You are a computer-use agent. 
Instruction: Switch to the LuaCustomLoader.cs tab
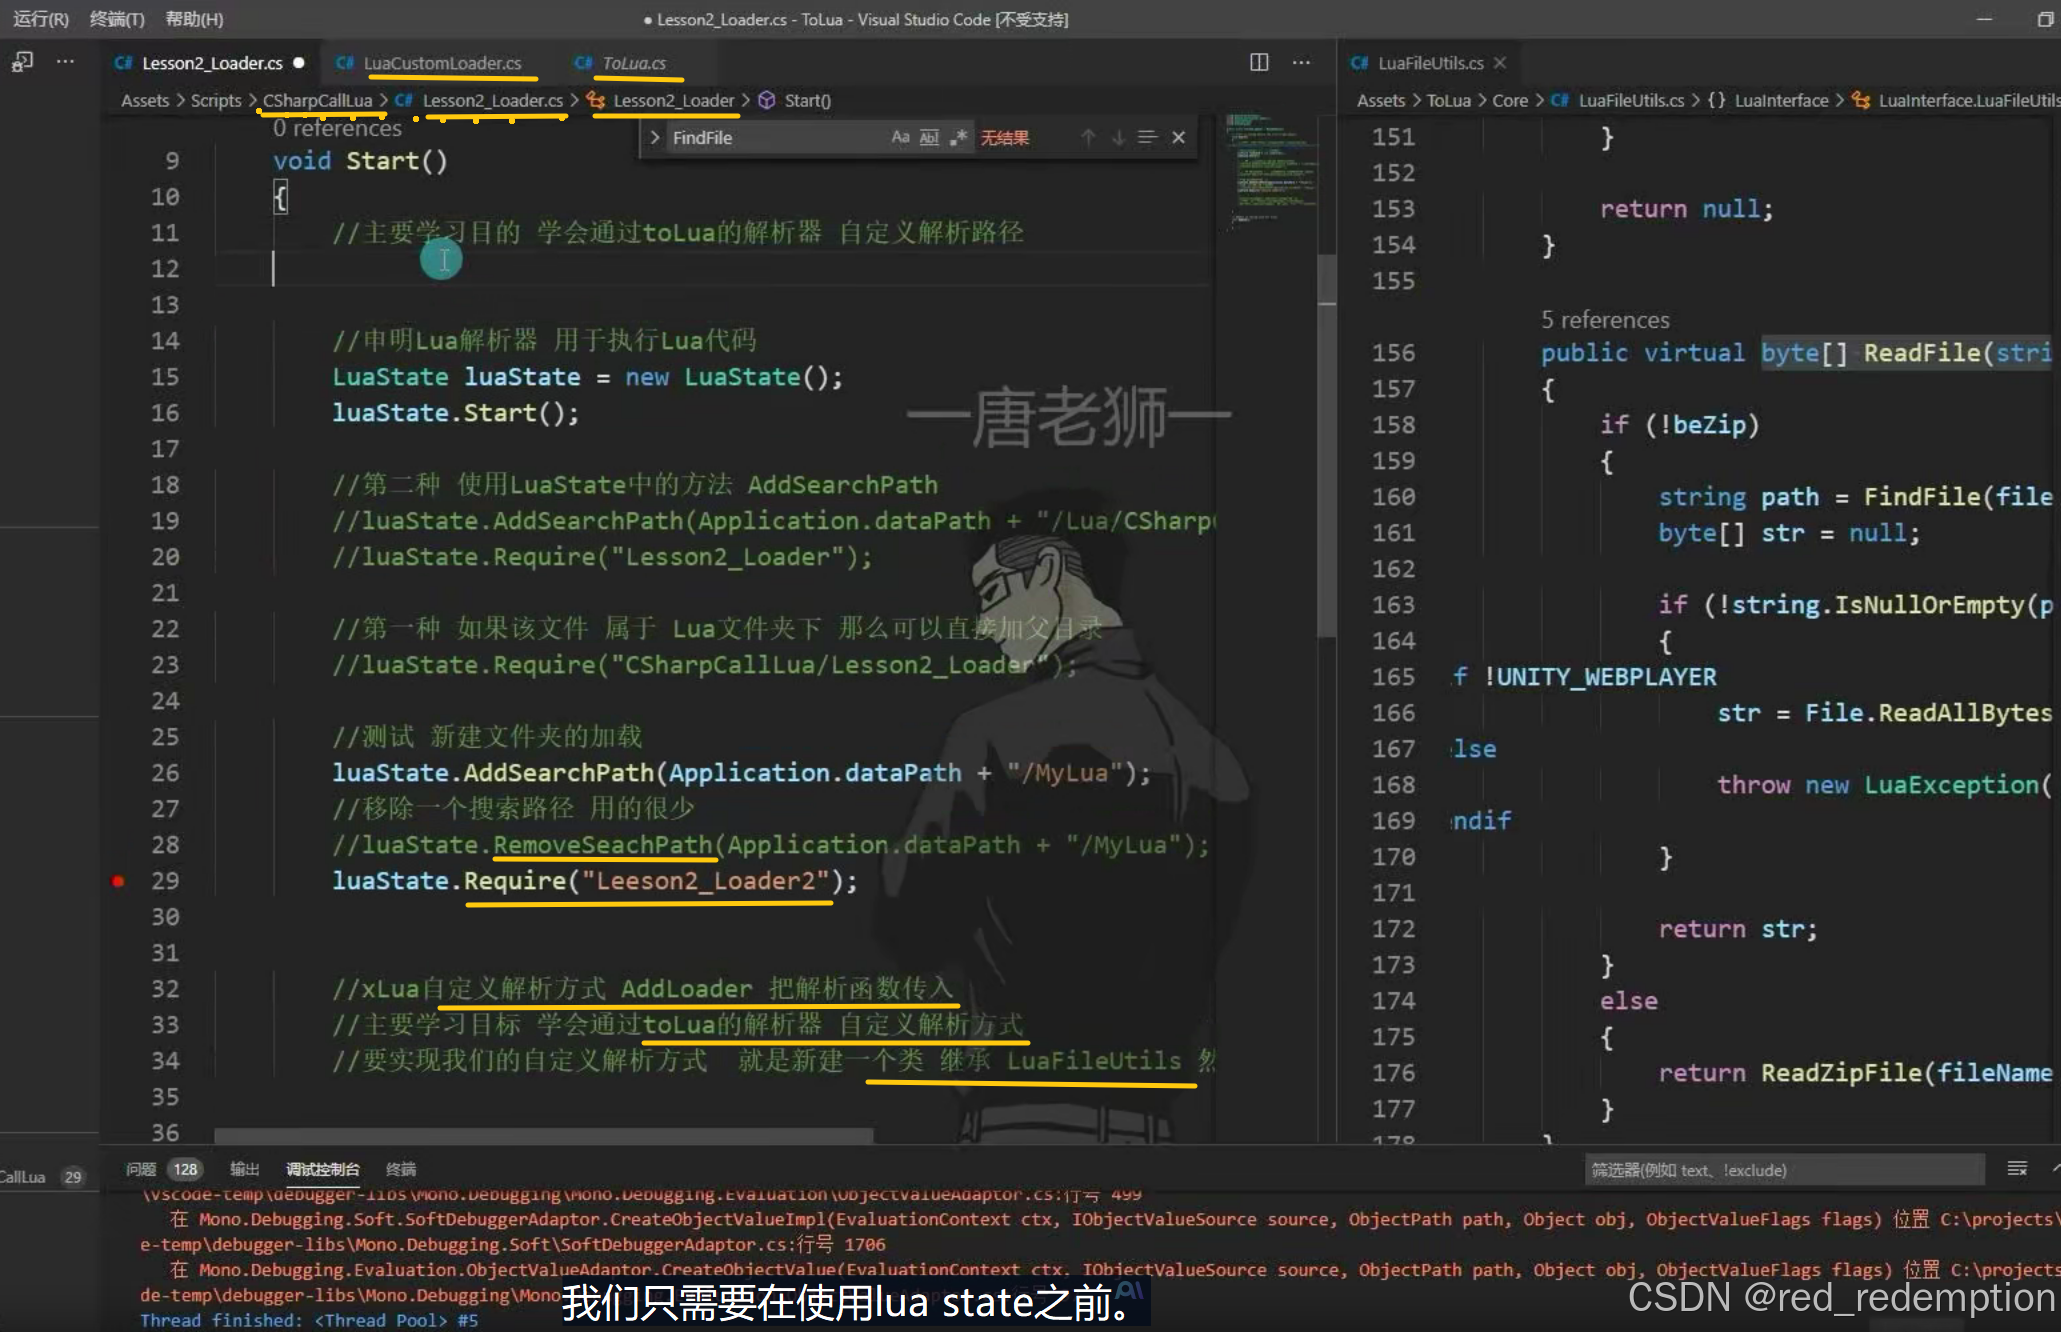point(442,63)
